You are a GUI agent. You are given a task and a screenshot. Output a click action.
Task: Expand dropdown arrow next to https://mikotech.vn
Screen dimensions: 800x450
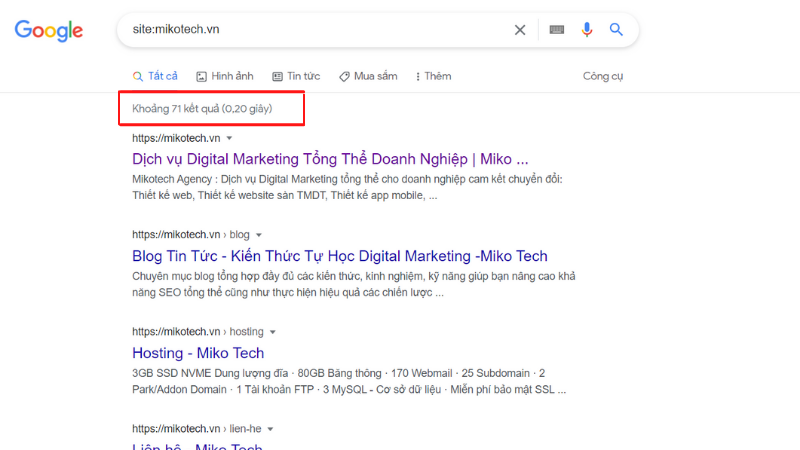tap(229, 138)
